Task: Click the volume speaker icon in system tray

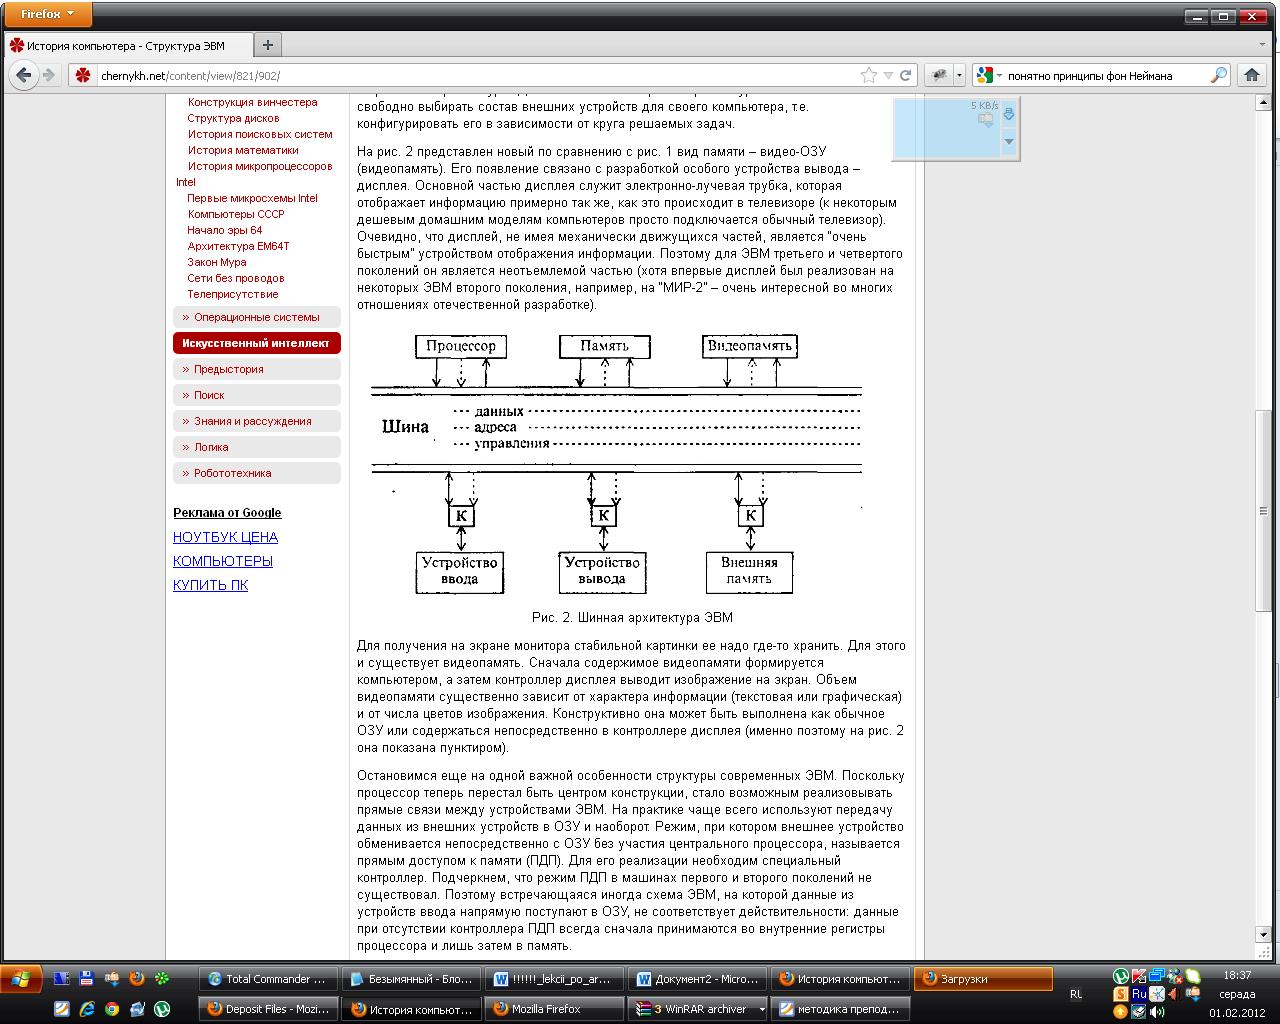Action: pos(1157,1011)
